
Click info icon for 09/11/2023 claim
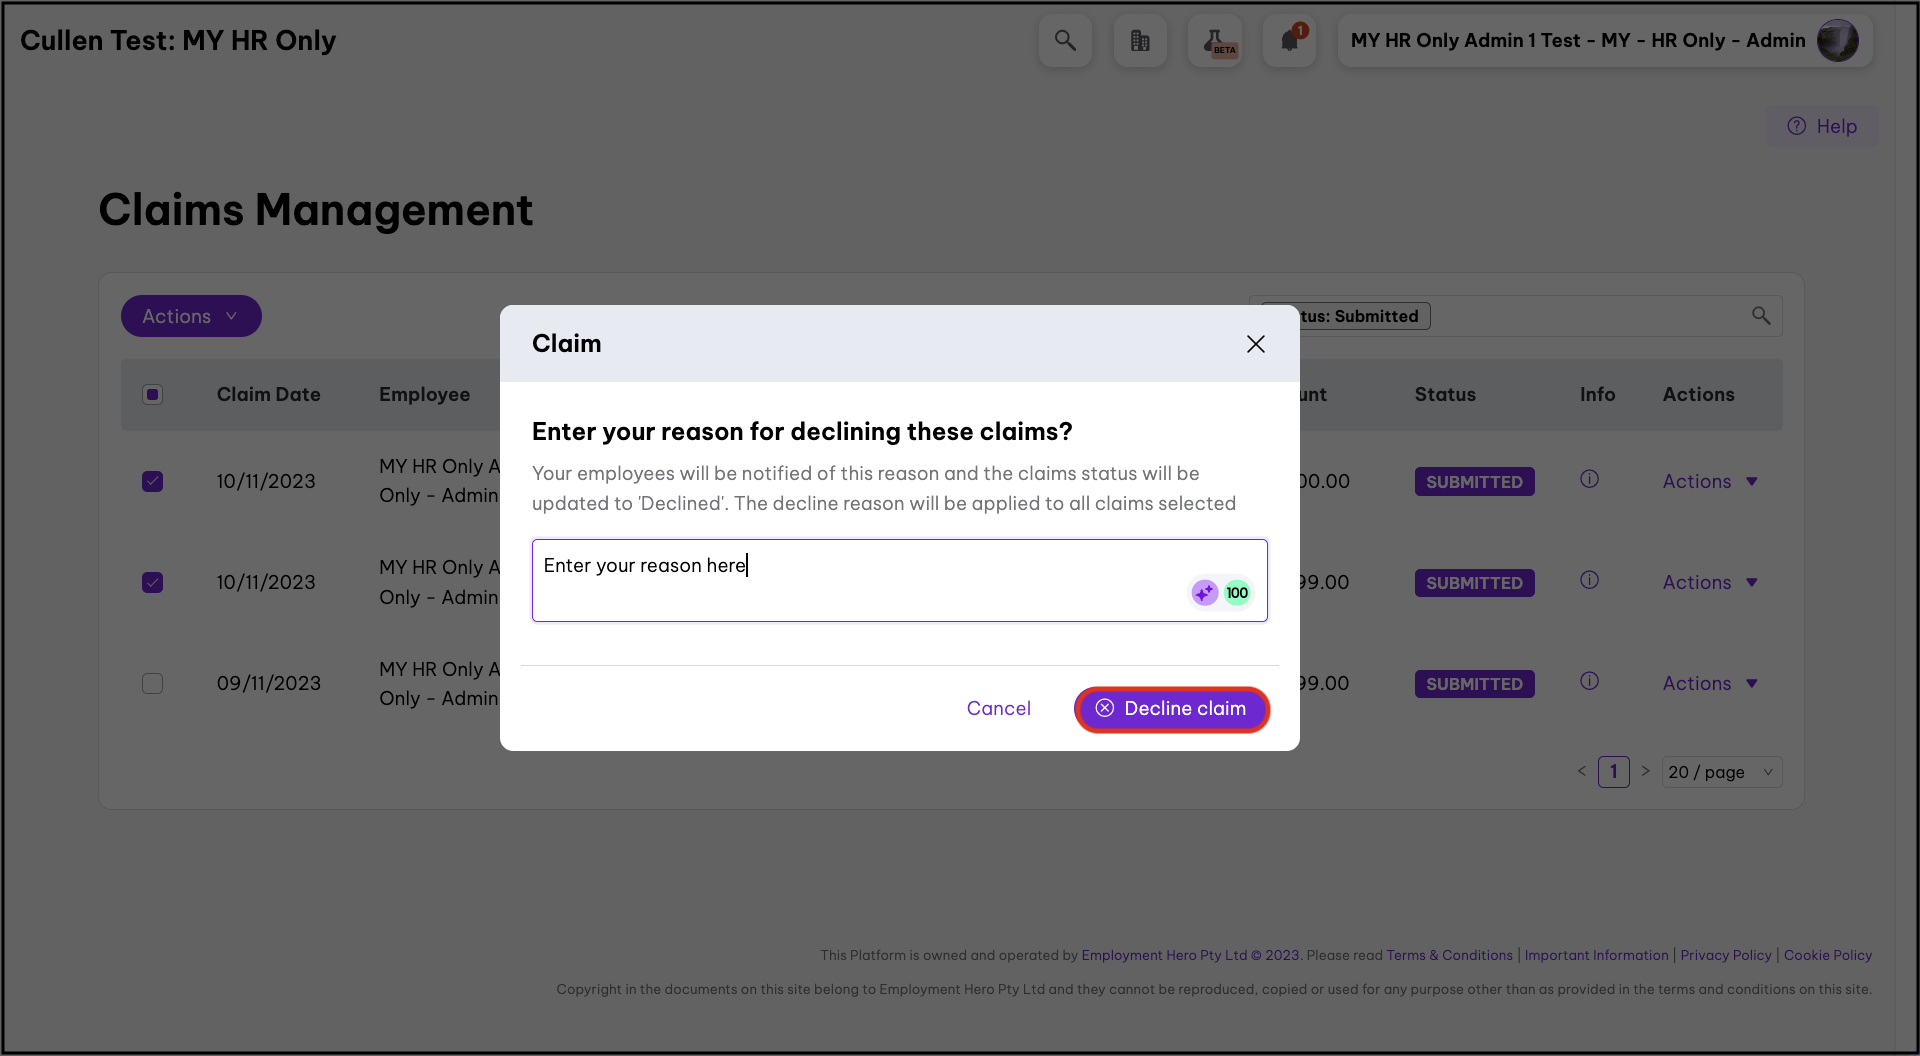[x=1589, y=681]
